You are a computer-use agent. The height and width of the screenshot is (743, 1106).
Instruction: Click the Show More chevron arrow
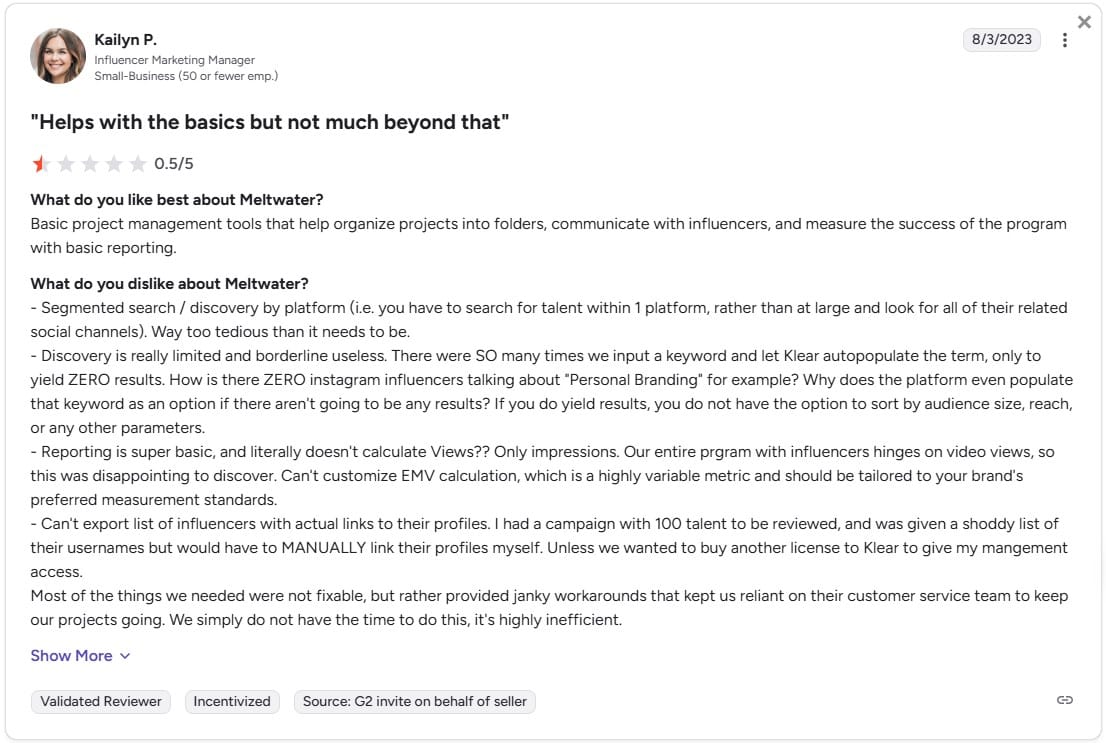click(x=125, y=656)
